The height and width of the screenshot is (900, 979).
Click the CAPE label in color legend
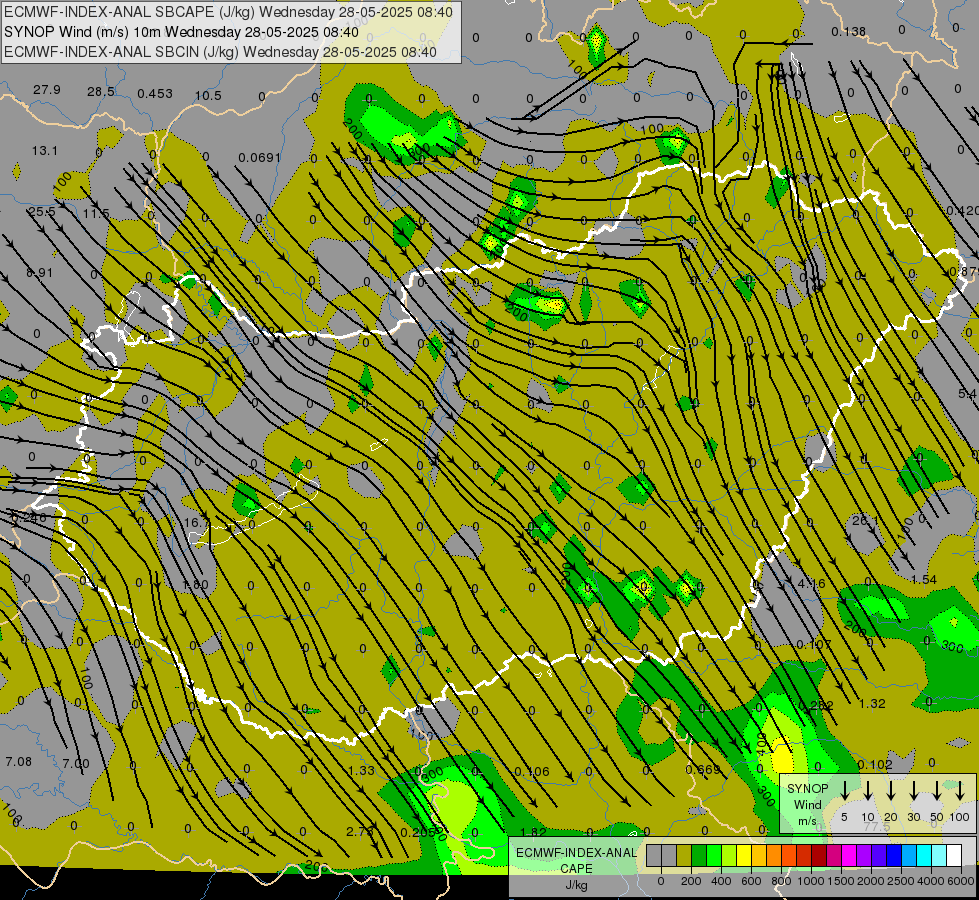point(576,869)
